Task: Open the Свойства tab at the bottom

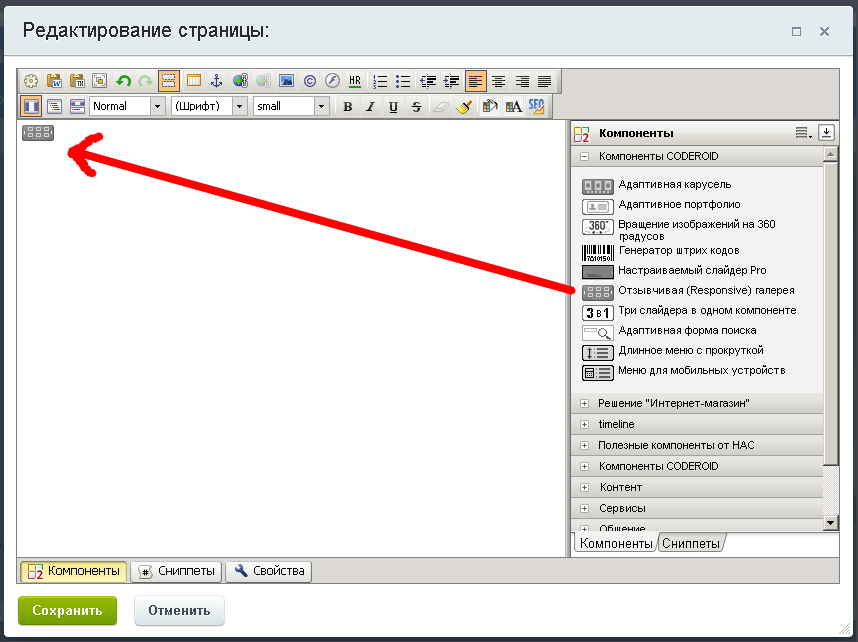Action: click(x=268, y=571)
